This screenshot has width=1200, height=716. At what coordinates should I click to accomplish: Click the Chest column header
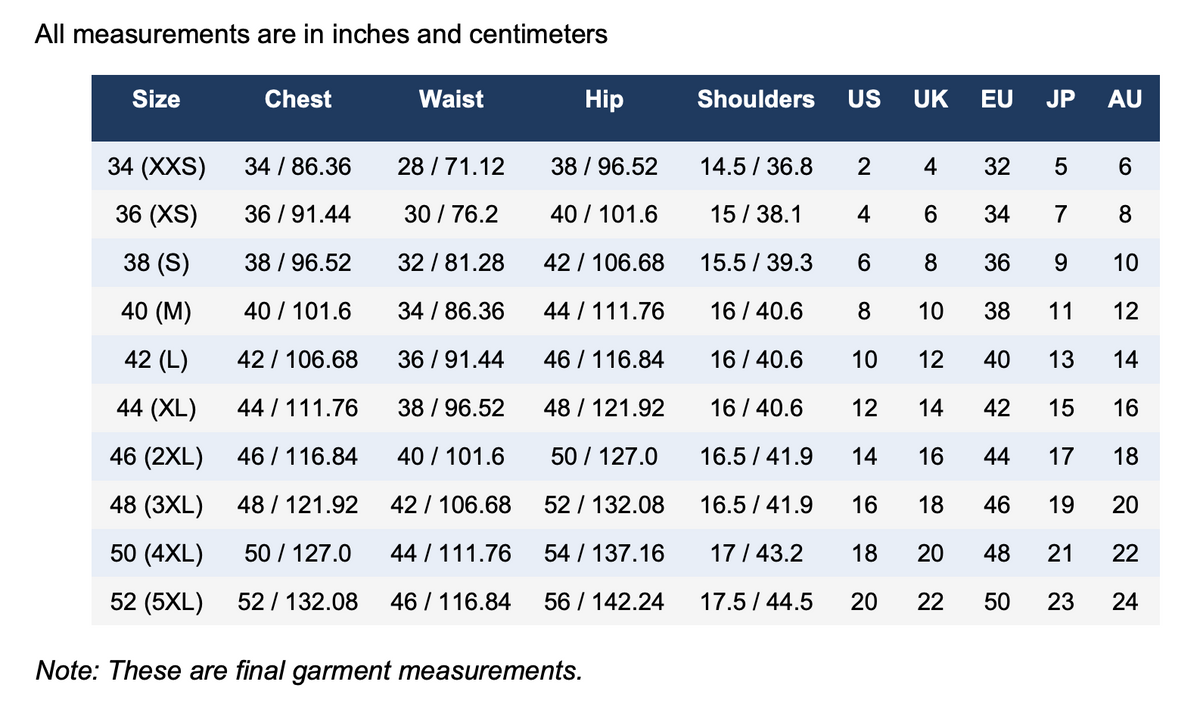298,99
